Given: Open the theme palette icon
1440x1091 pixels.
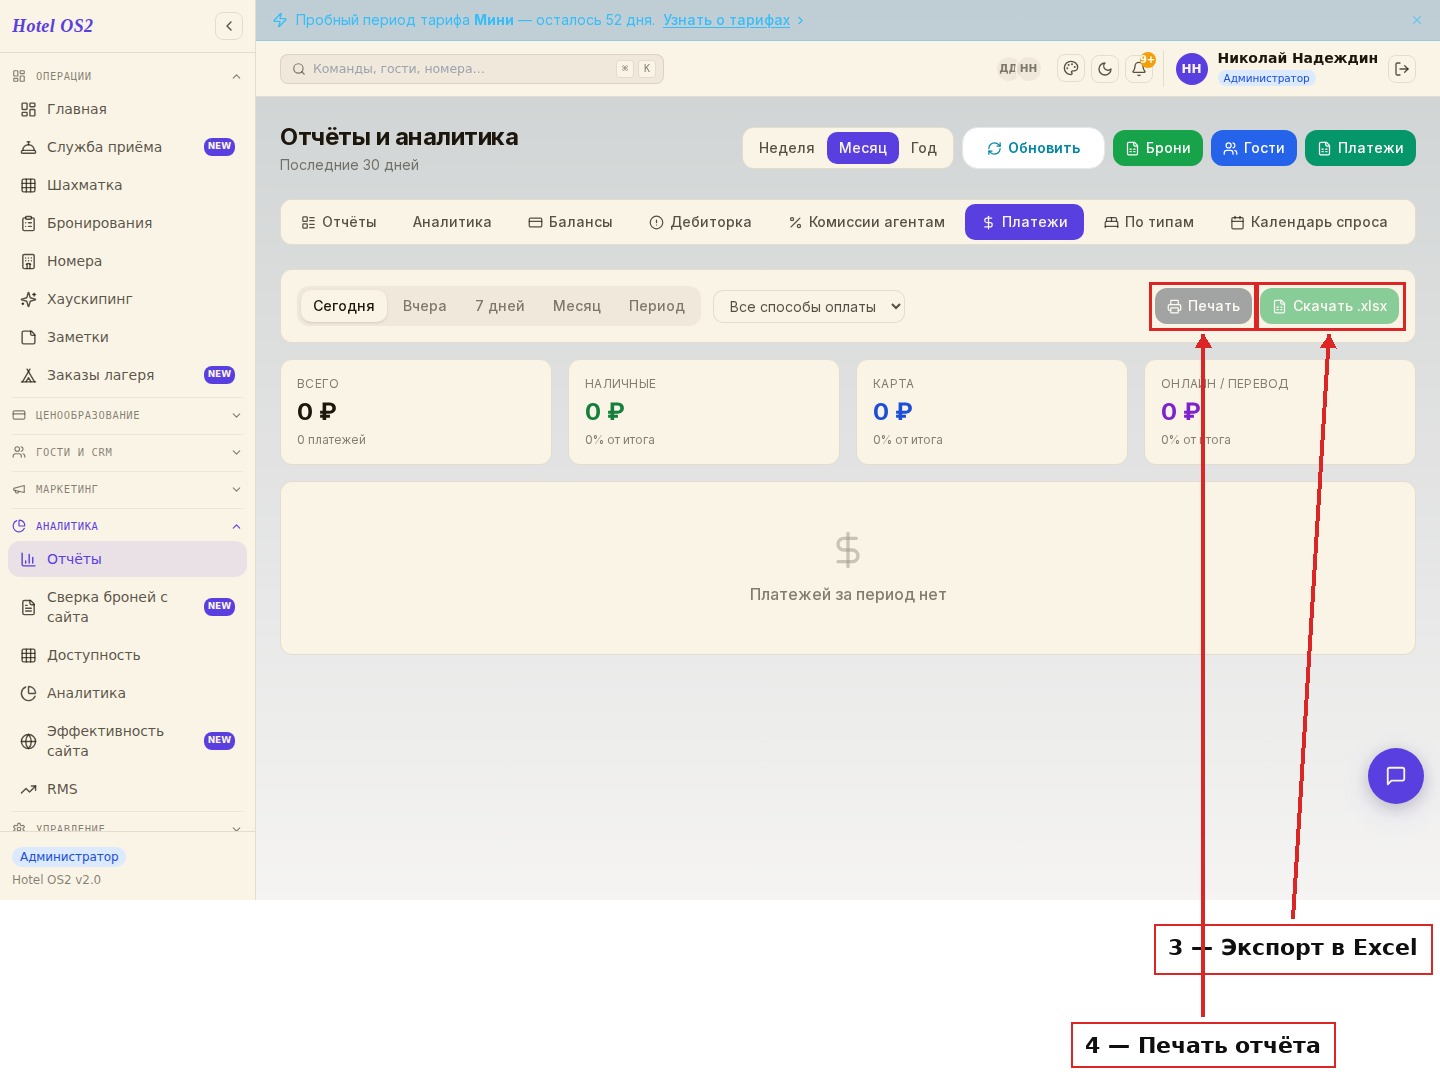Looking at the screenshot, I should coord(1071,69).
